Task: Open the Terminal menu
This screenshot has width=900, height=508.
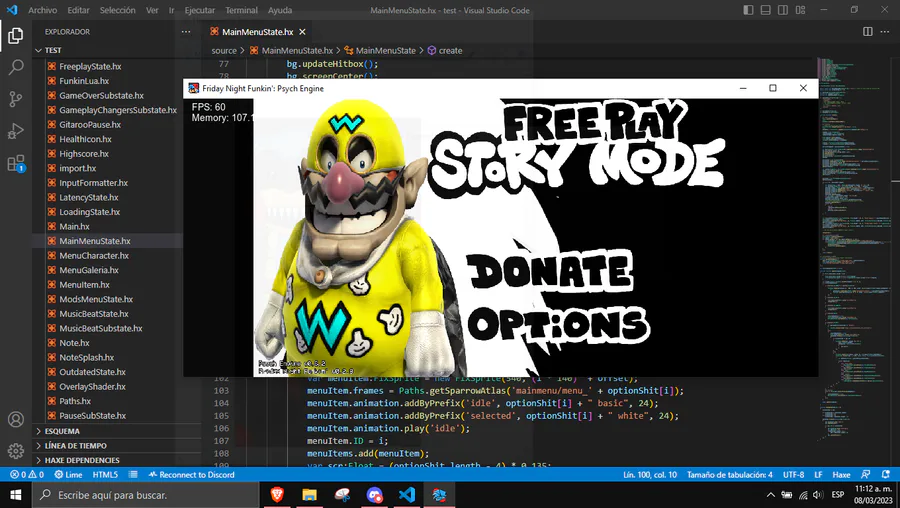Action: point(242,10)
